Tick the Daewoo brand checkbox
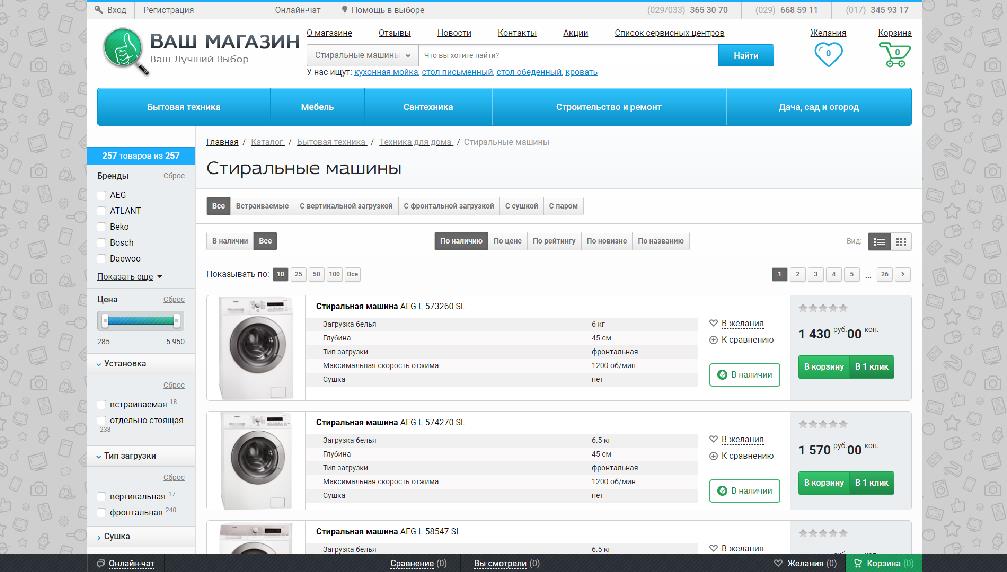 click(x=101, y=259)
